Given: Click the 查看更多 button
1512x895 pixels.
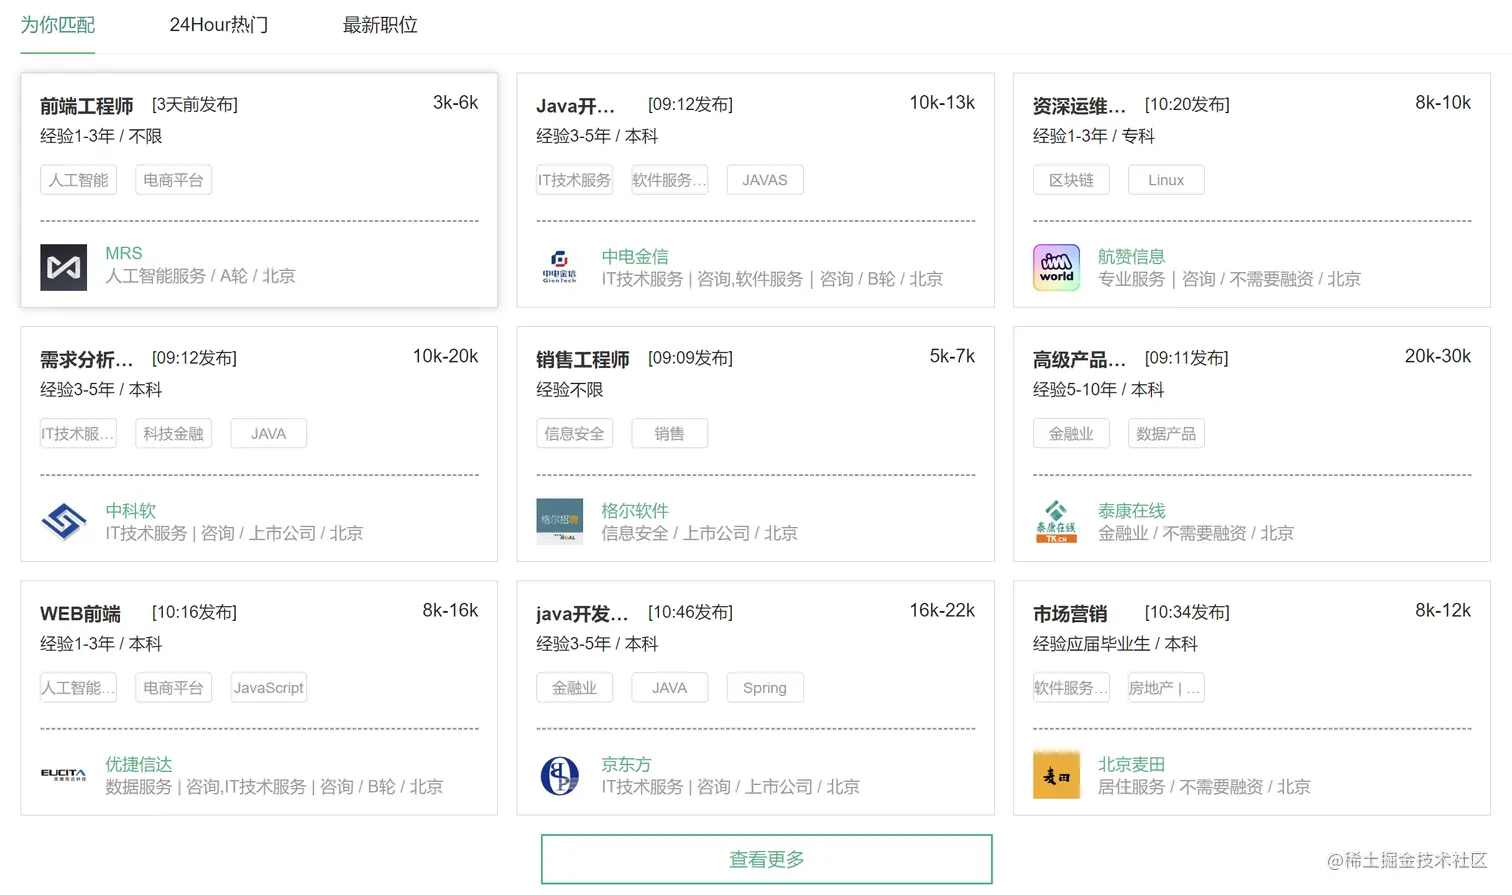Looking at the screenshot, I should 765,858.
